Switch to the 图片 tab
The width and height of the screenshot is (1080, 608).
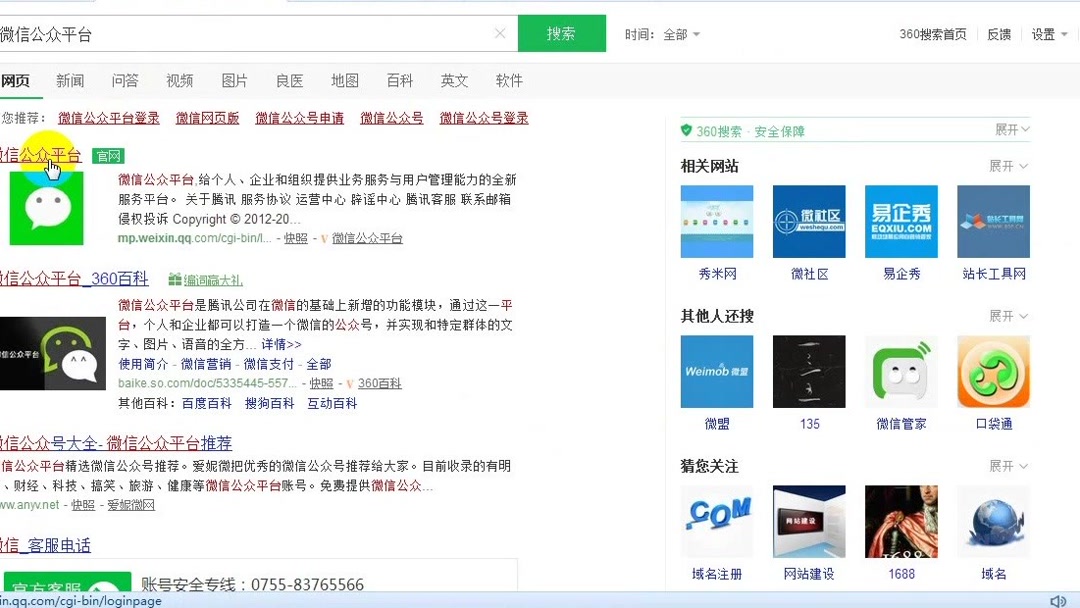234,80
